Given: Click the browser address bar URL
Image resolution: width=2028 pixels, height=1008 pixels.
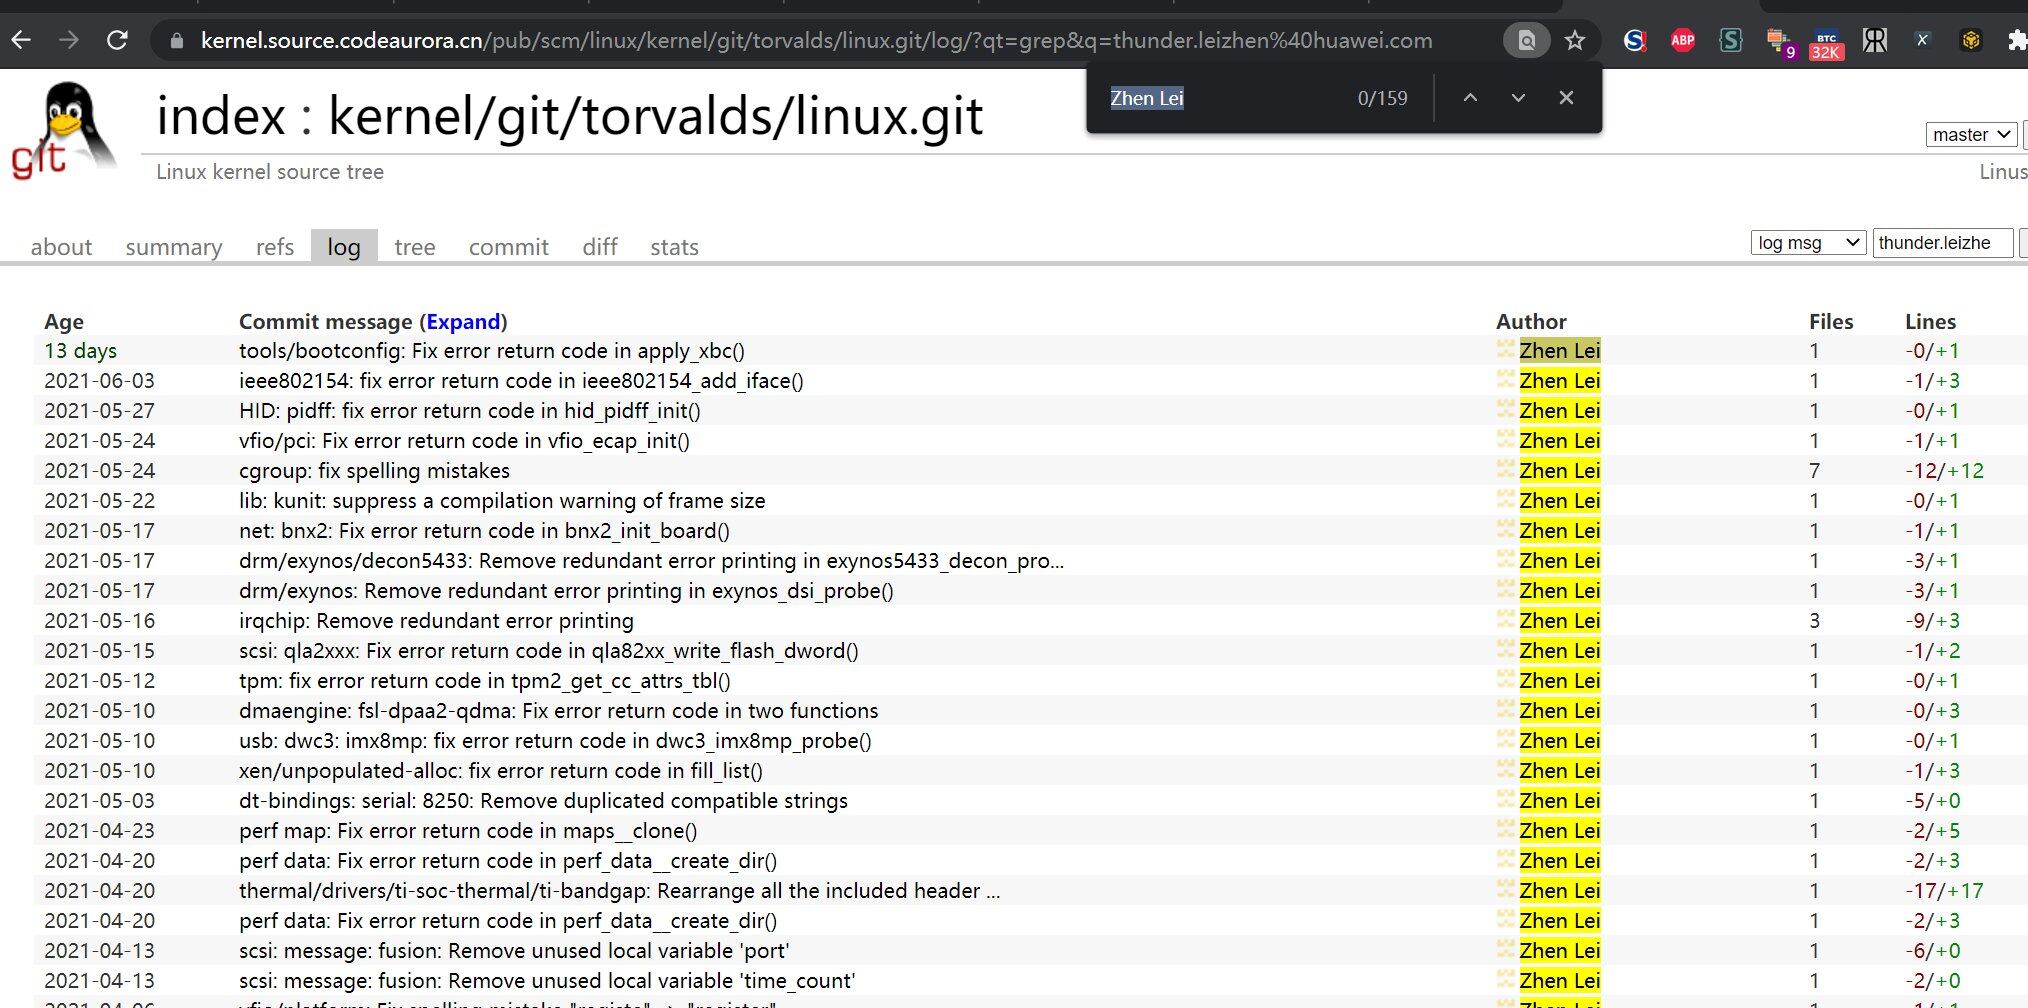Looking at the screenshot, I should 816,40.
